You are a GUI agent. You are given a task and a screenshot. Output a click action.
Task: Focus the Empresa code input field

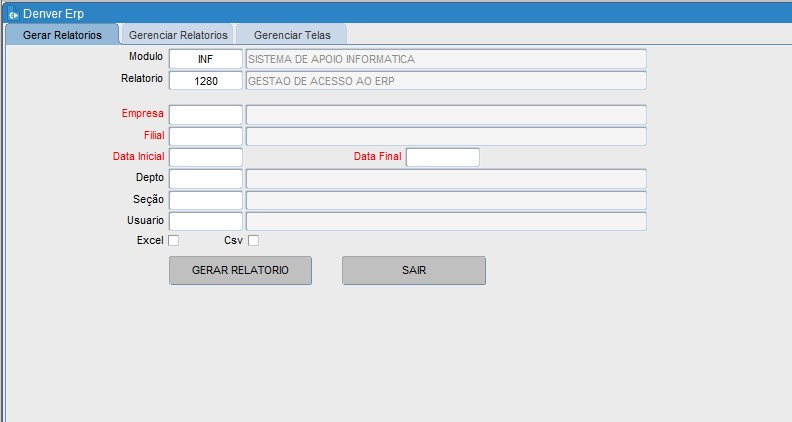206,115
